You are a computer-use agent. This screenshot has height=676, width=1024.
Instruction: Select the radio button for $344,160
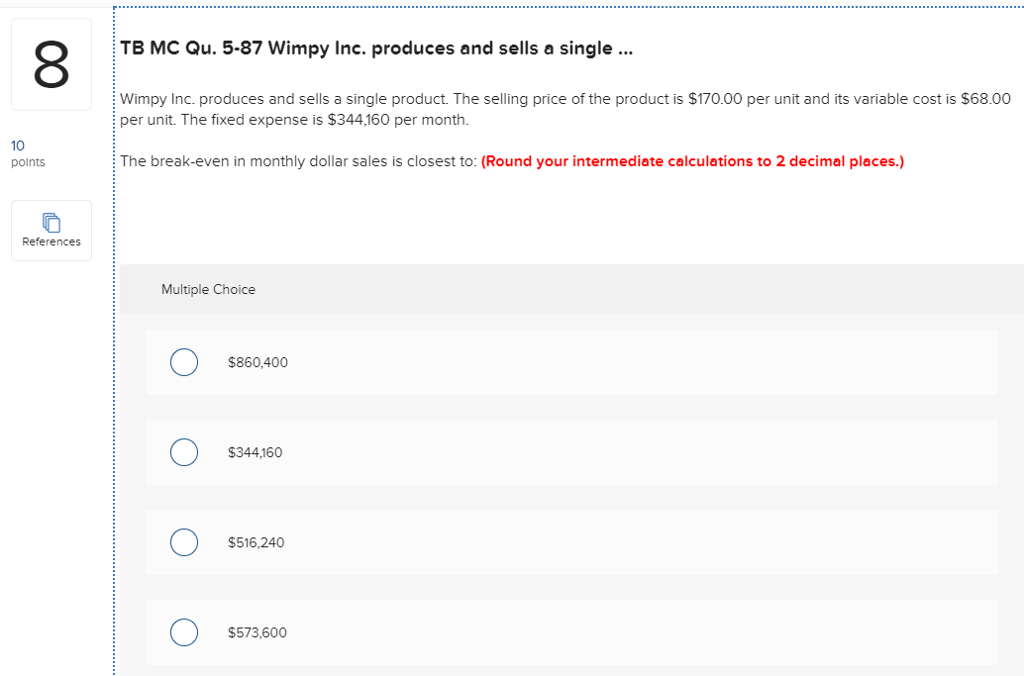point(184,452)
